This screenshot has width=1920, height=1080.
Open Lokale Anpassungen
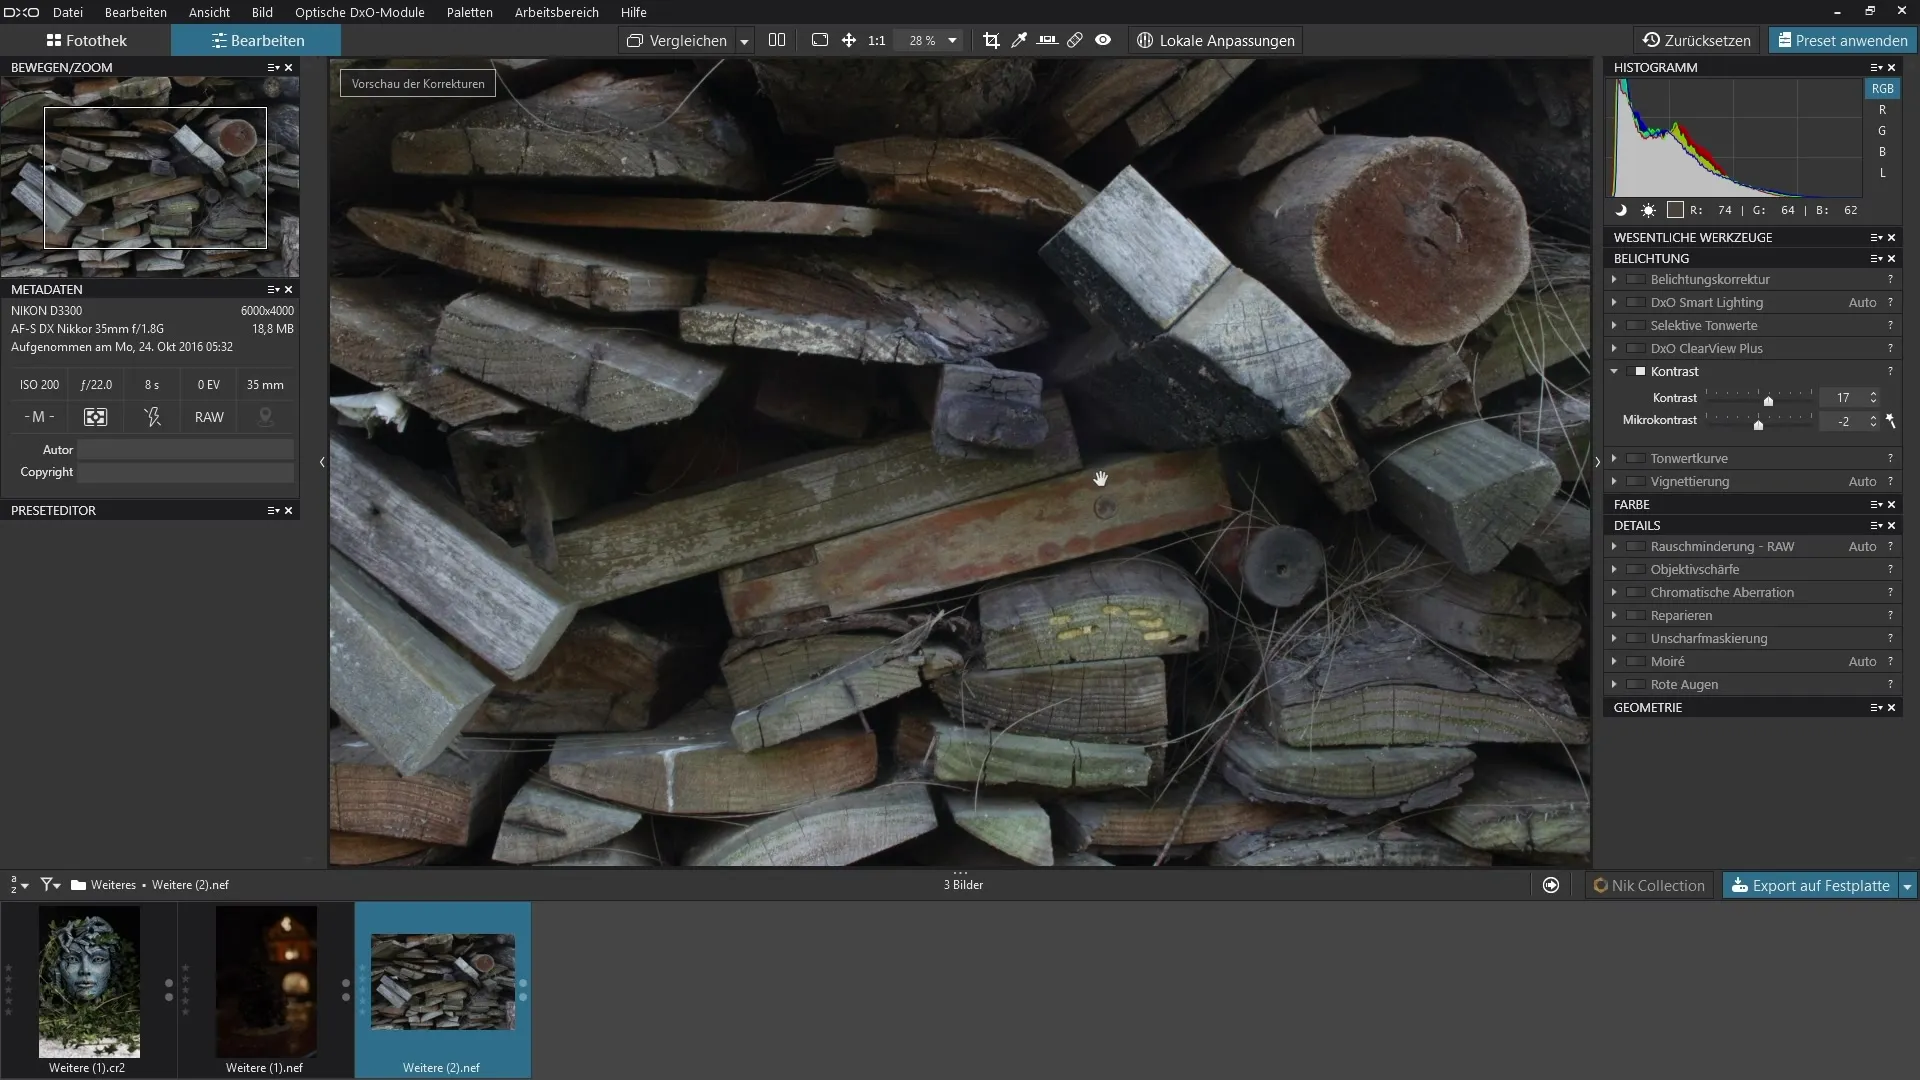click(x=1216, y=40)
